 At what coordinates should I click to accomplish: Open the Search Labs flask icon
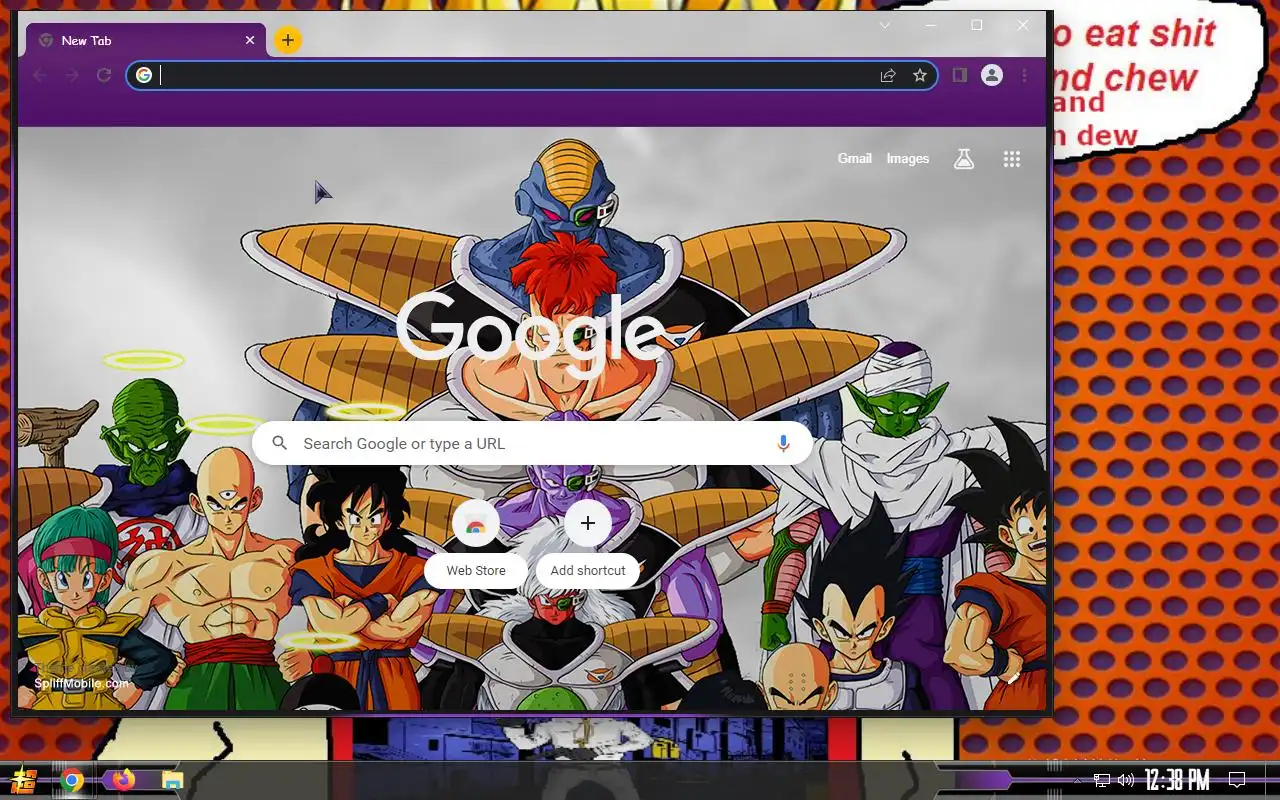click(x=964, y=159)
